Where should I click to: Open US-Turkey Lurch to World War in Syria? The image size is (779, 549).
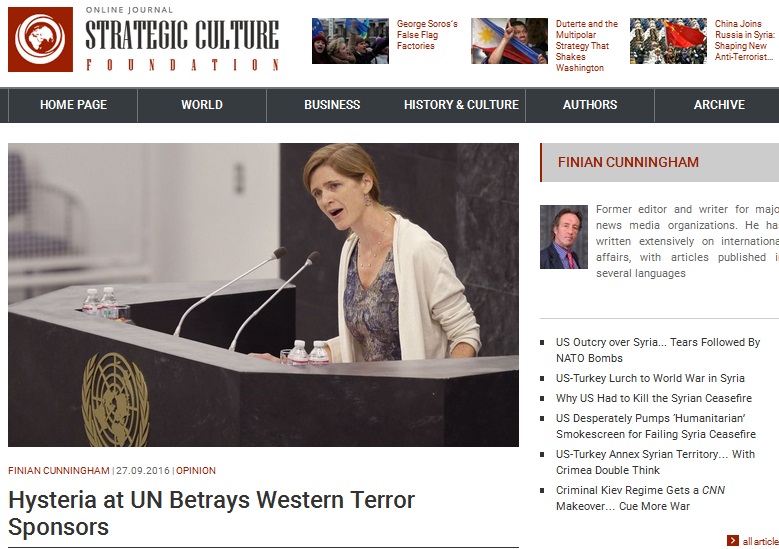(650, 379)
